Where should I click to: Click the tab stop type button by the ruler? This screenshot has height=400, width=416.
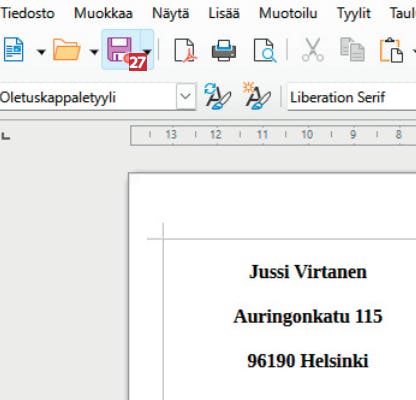[6, 136]
